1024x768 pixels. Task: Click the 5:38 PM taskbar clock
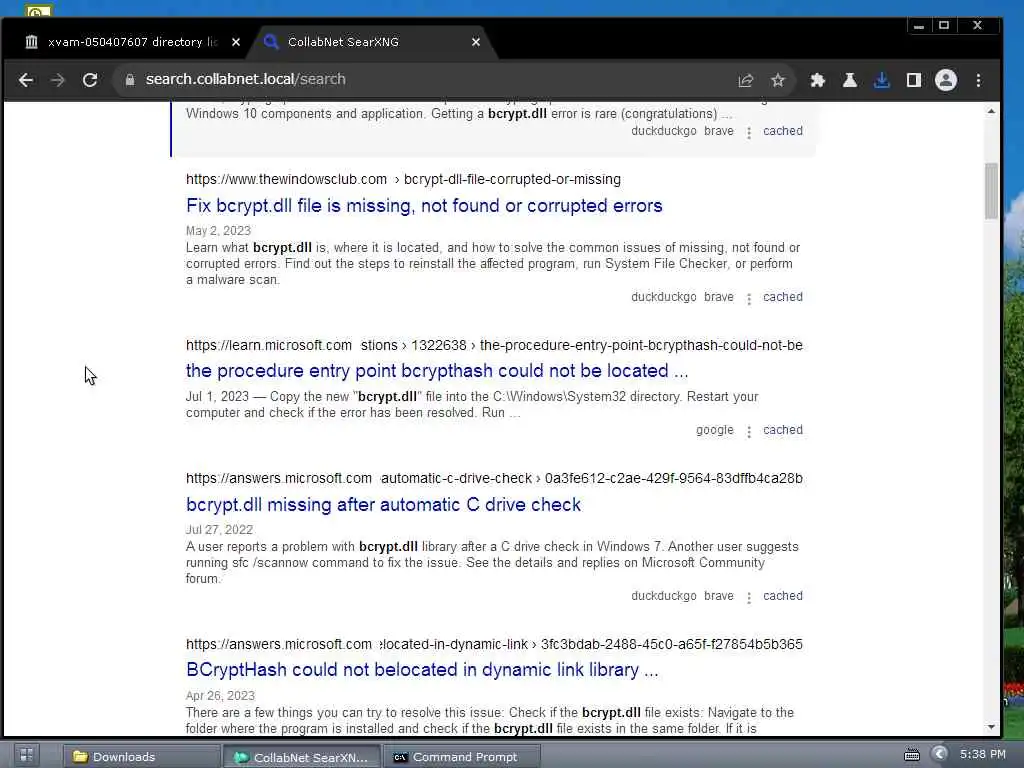(x=983, y=754)
